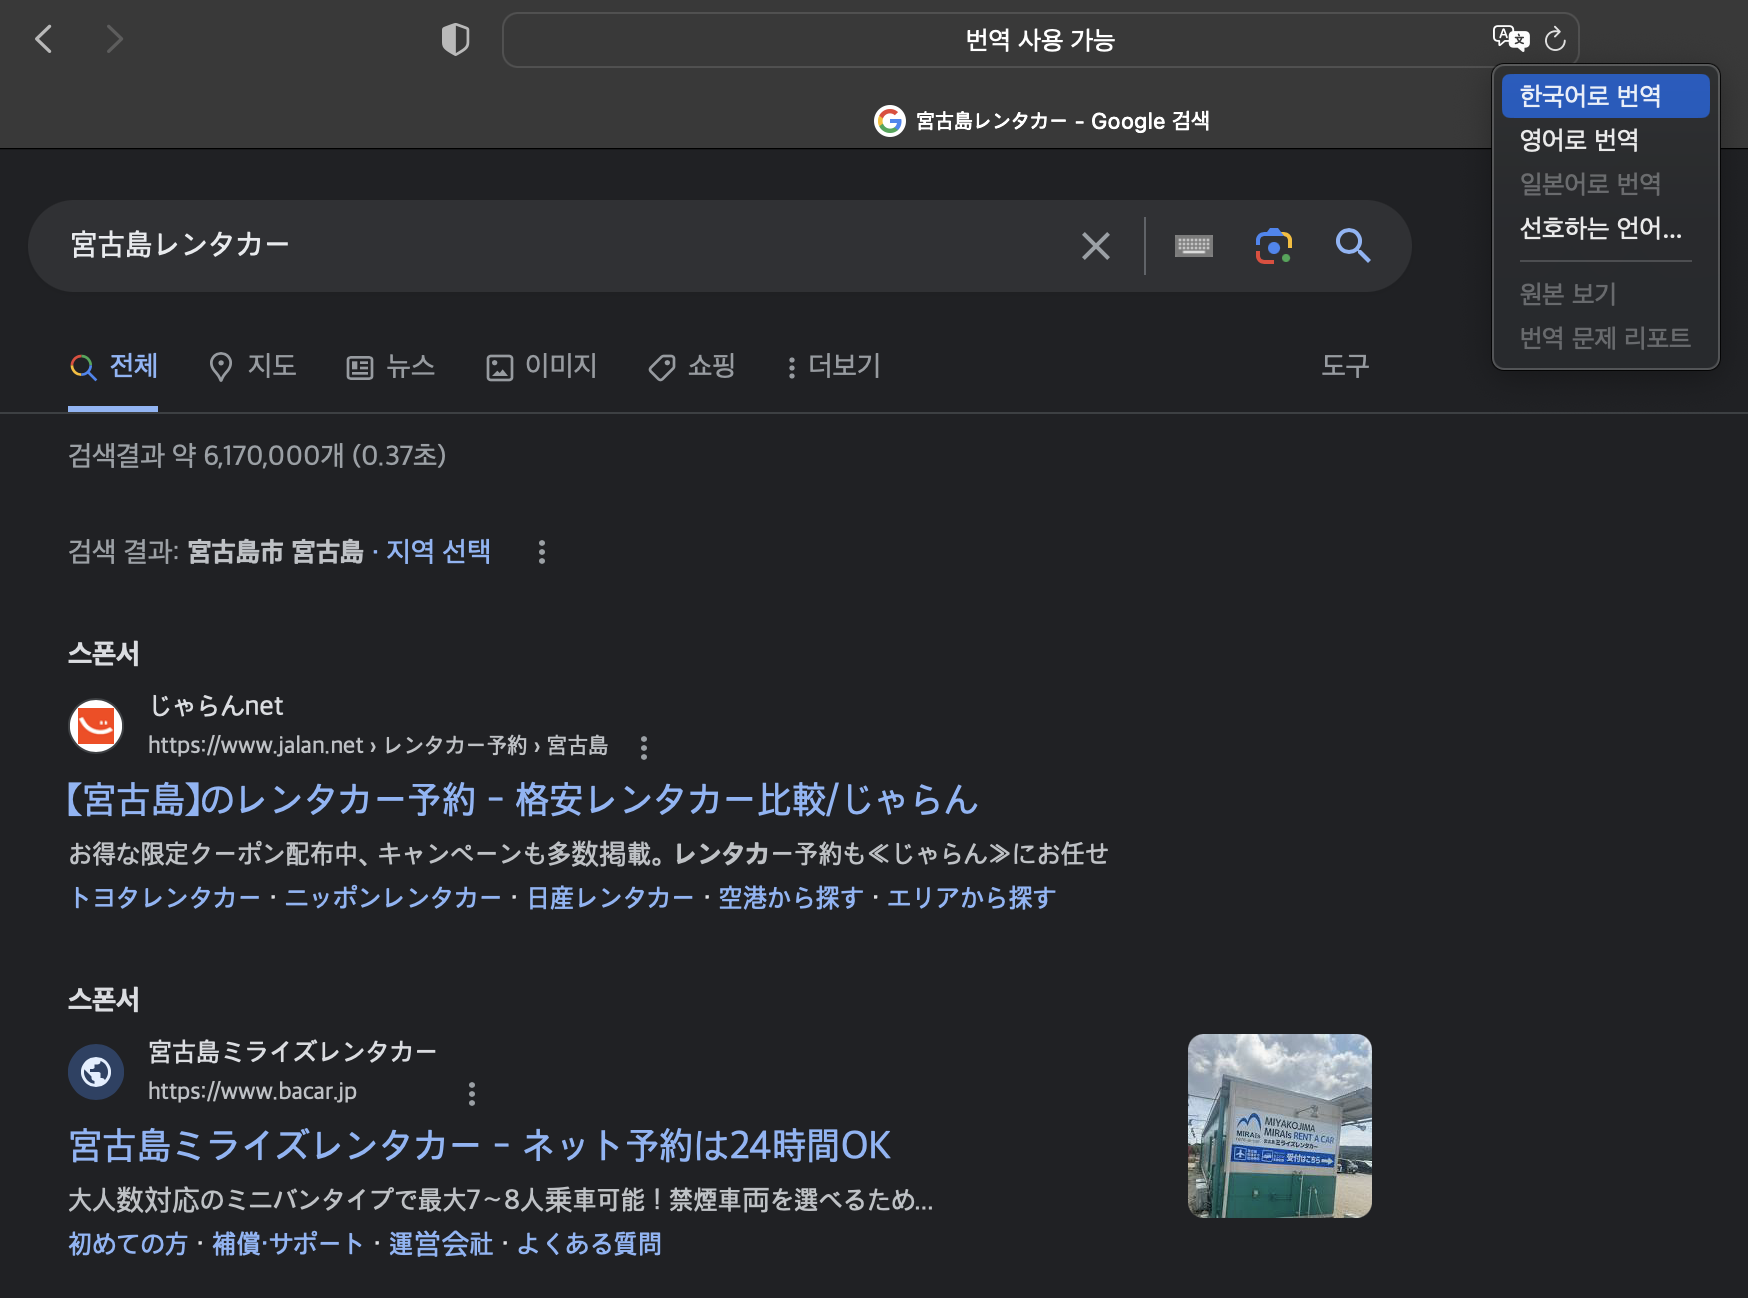Go back with the Safari back arrow
Viewport: 1748px width, 1298px height.
44,40
